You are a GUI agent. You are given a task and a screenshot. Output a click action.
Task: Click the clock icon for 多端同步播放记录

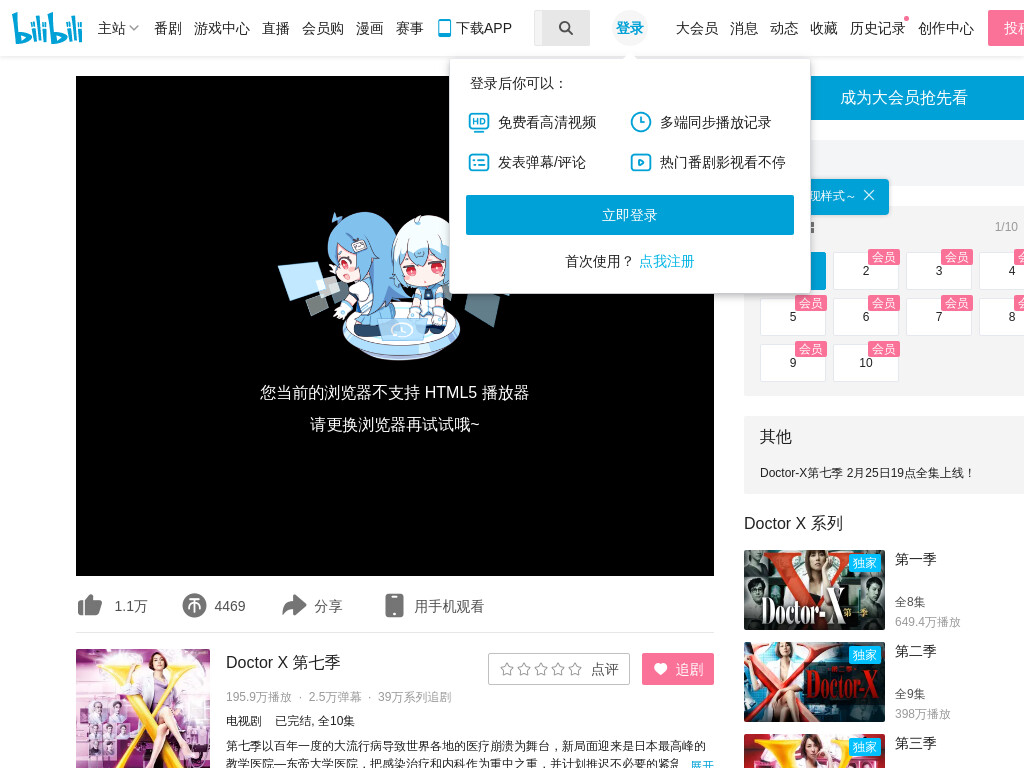click(641, 122)
